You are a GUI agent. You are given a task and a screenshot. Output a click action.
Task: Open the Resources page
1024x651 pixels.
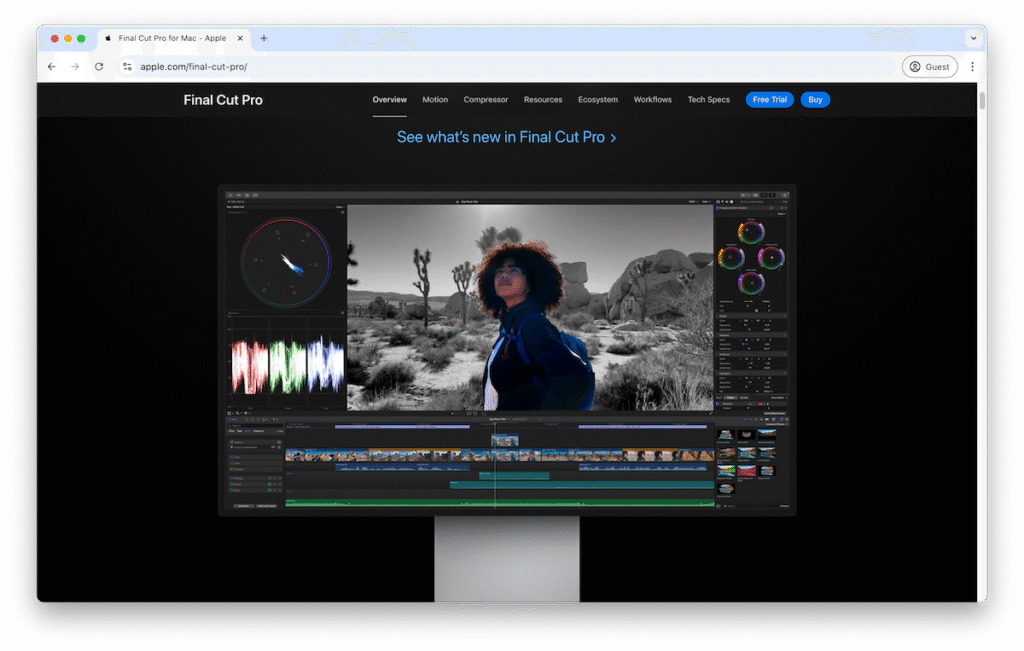(543, 100)
